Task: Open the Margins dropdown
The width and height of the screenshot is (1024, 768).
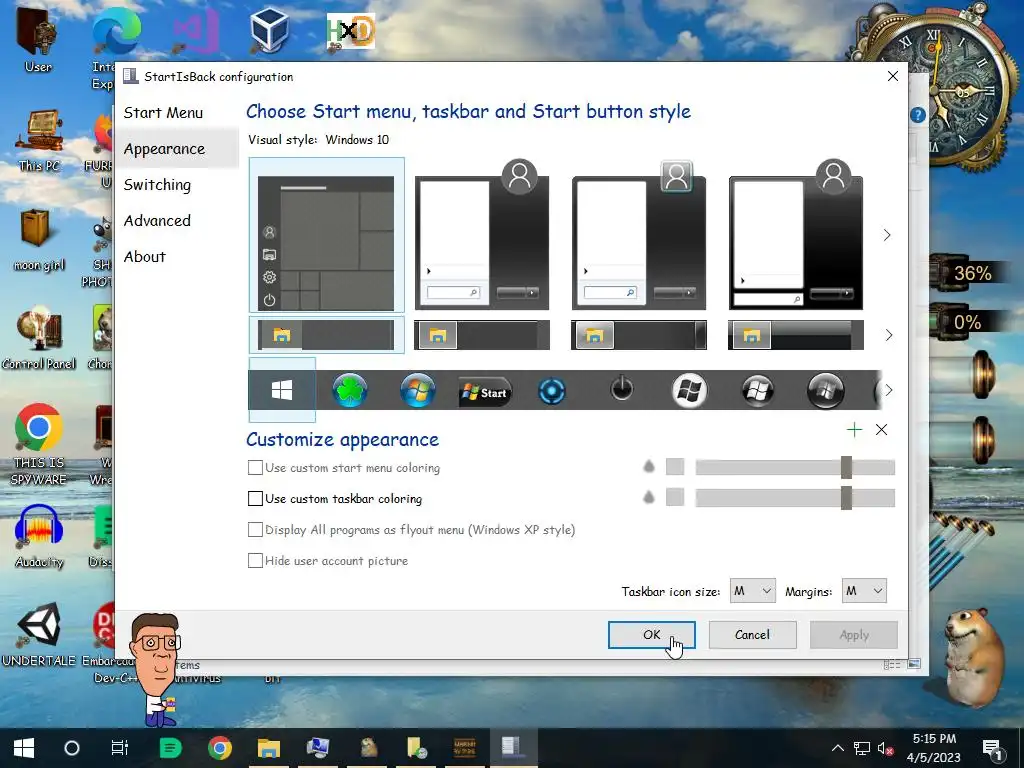Action: coord(864,591)
